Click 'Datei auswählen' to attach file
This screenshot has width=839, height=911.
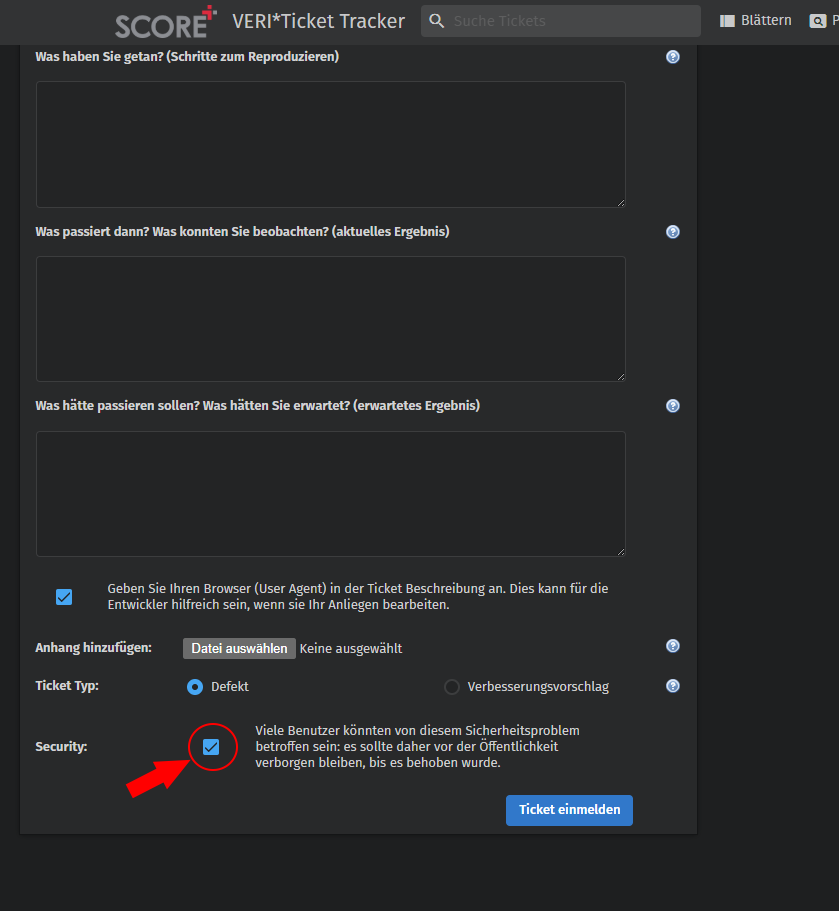(239, 648)
